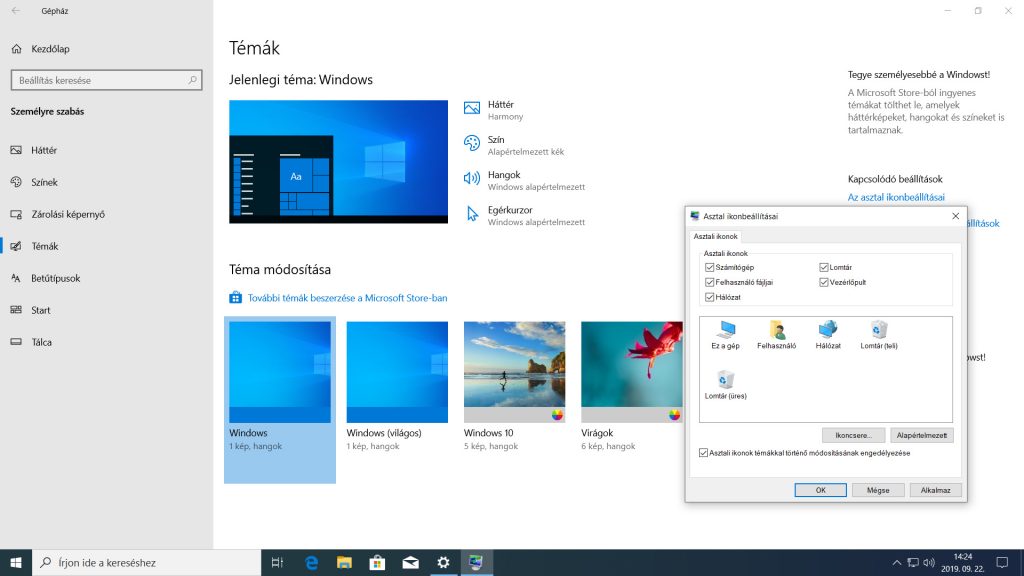Uncheck the Lomtár checkbox

[824, 267]
